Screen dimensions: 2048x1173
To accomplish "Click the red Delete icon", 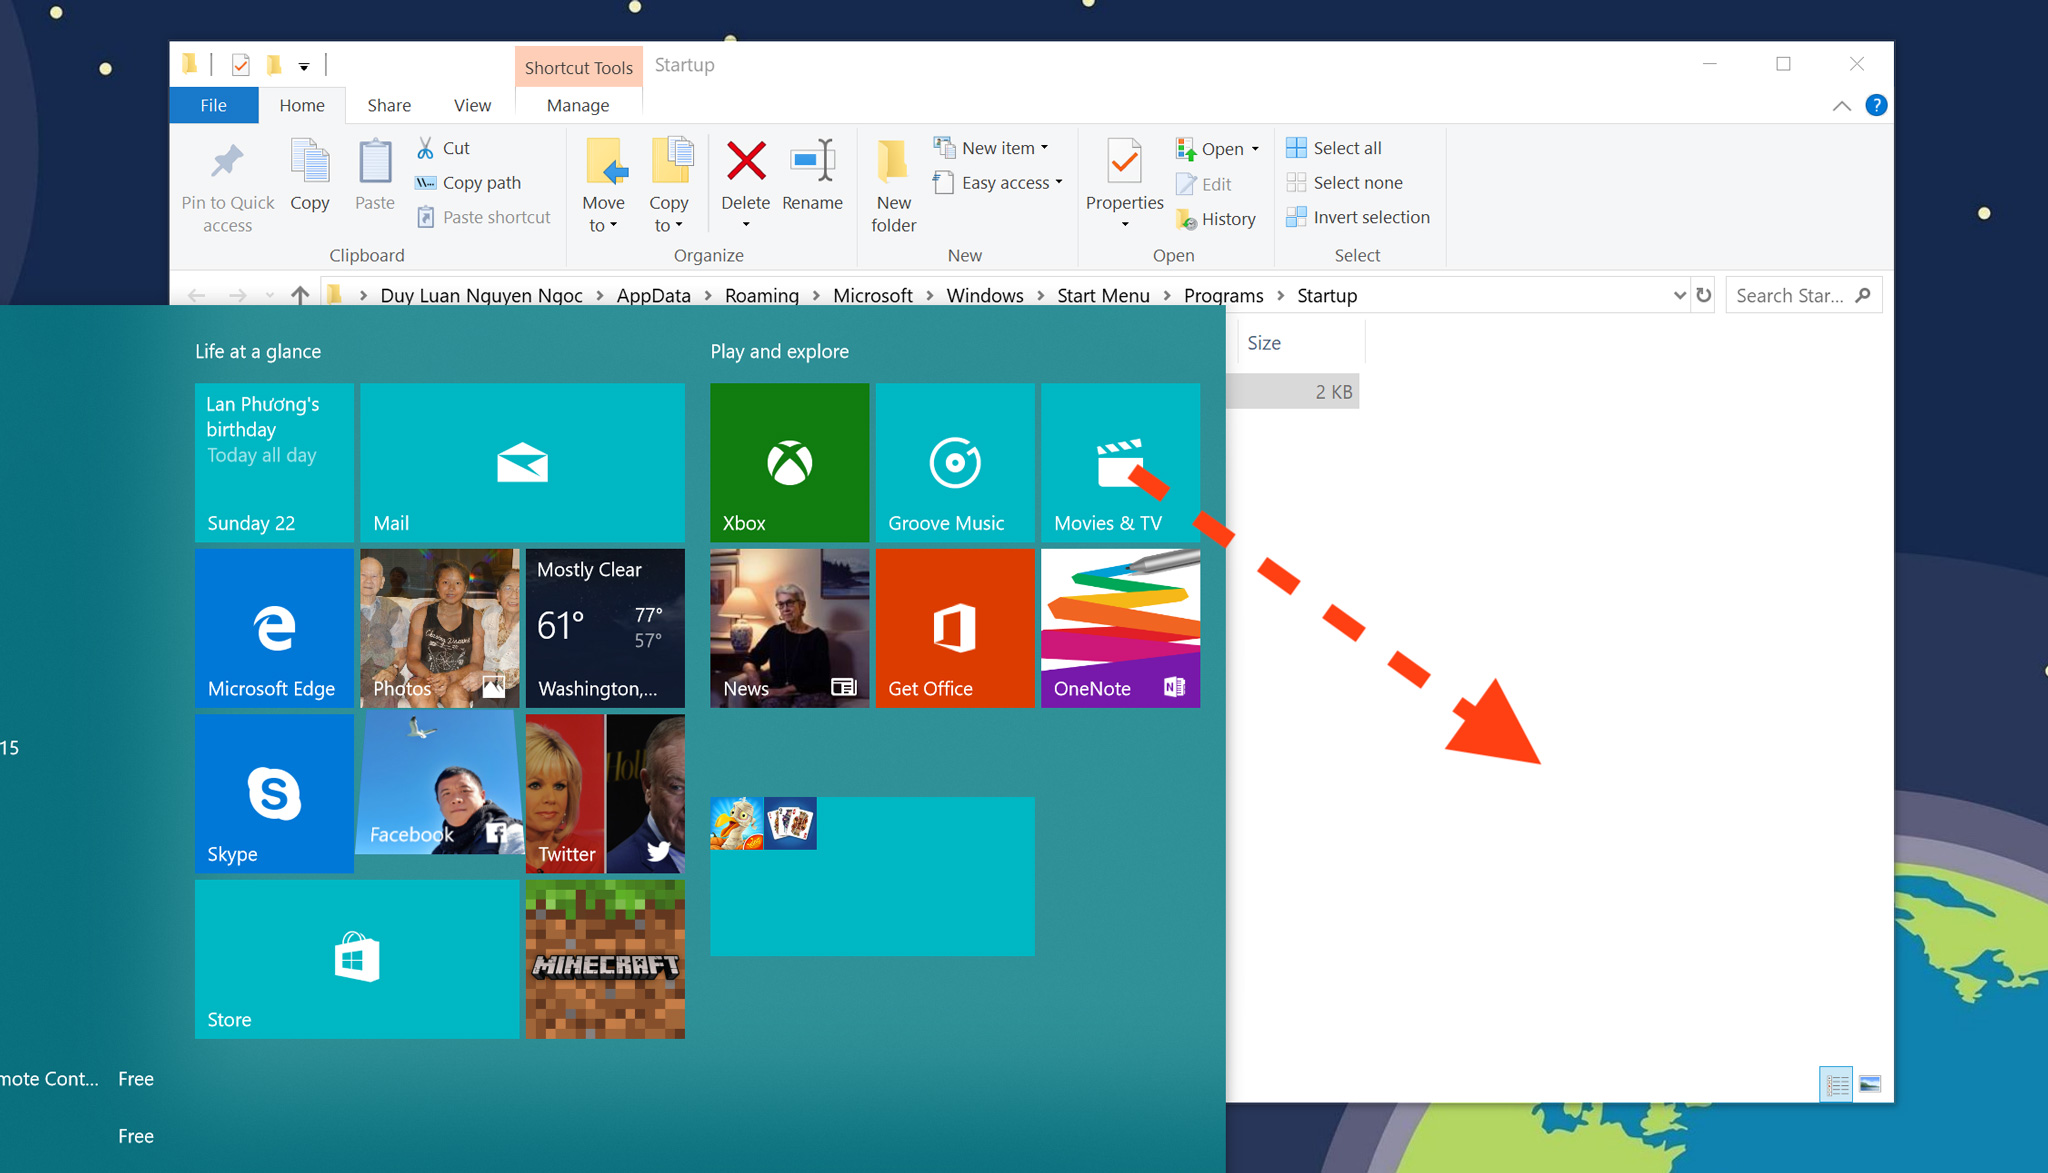I will pyautogui.click(x=746, y=161).
